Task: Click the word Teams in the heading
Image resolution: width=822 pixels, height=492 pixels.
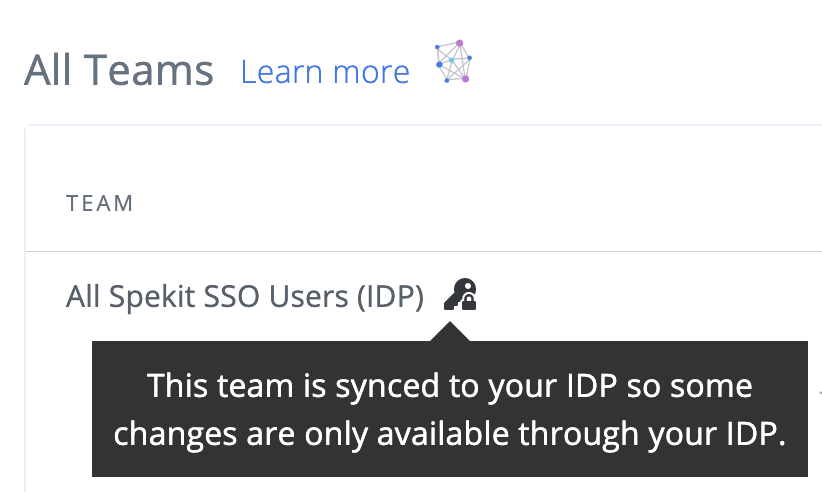Action: point(148,70)
